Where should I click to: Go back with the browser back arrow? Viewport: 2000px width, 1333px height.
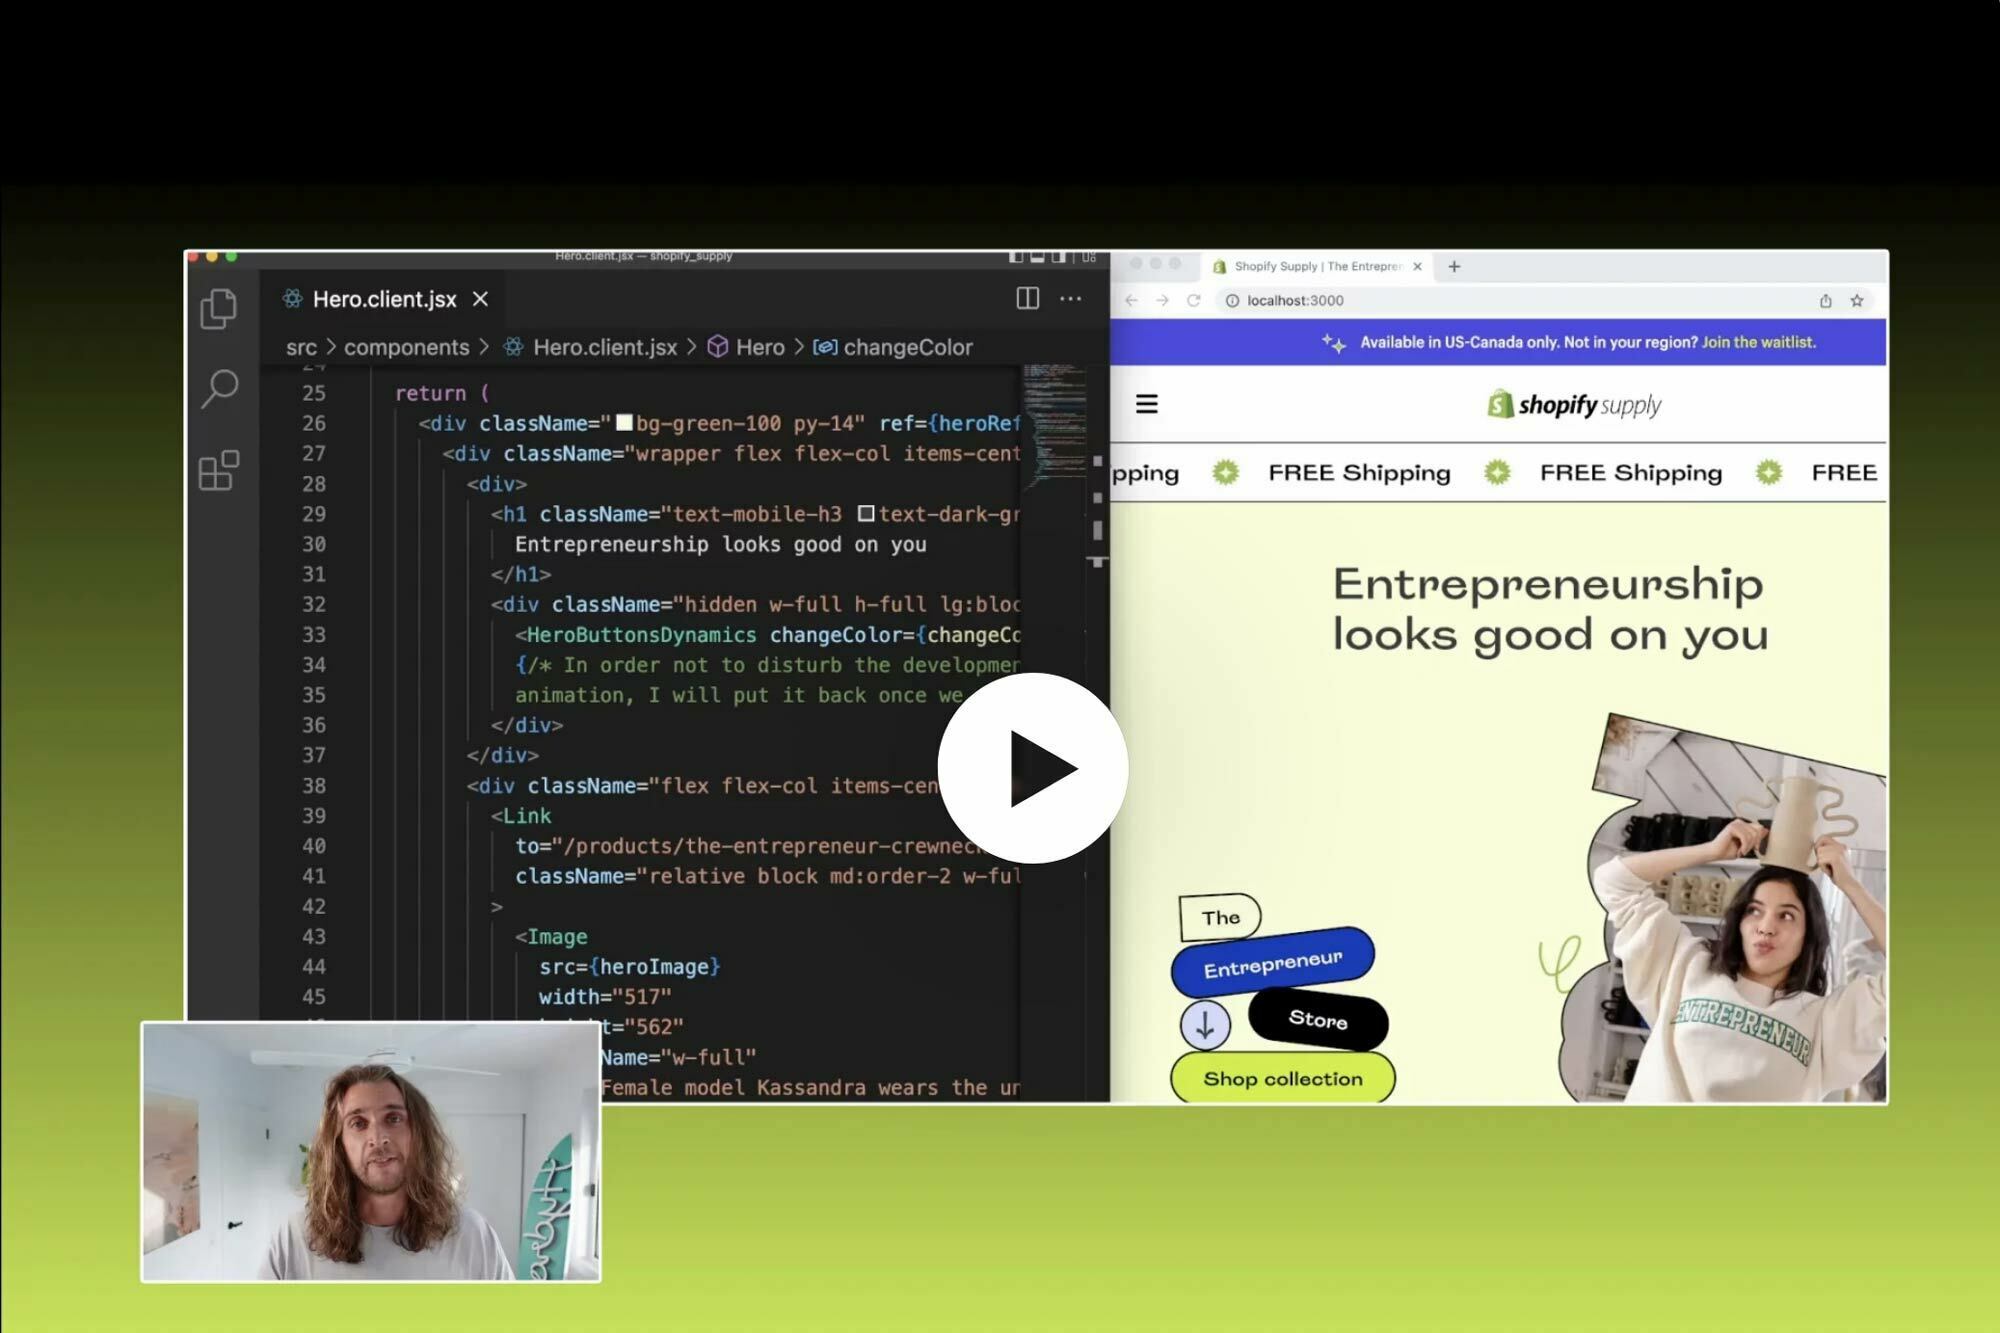1131,300
